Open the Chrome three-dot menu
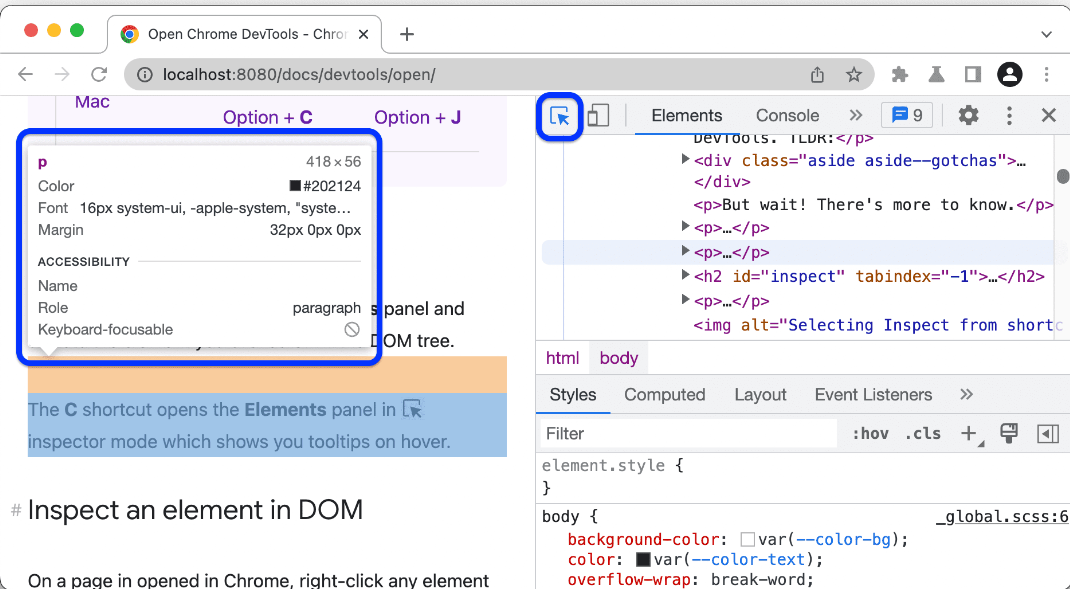The height and width of the screenshot is (589, 1070). pyautogui.click(x=1046, y=74)
